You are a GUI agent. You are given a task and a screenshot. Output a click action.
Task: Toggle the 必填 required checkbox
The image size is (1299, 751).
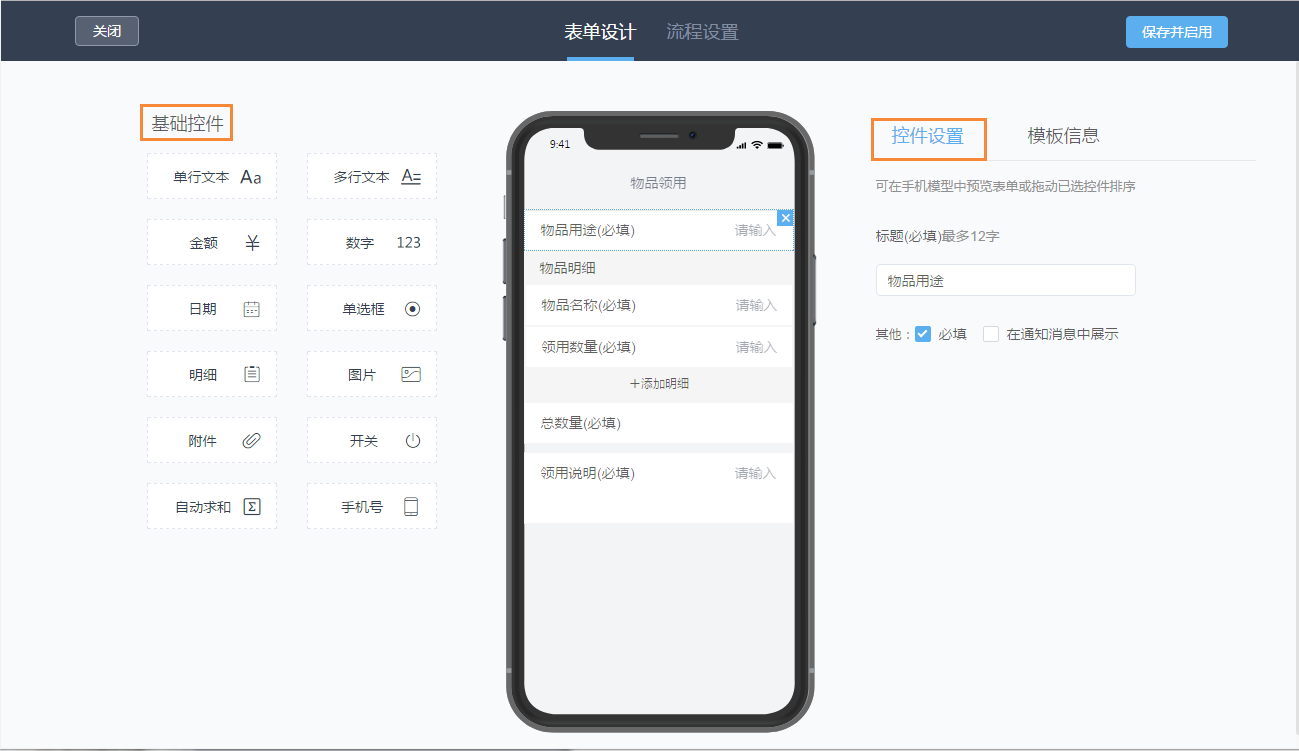[x=922, y=334]
